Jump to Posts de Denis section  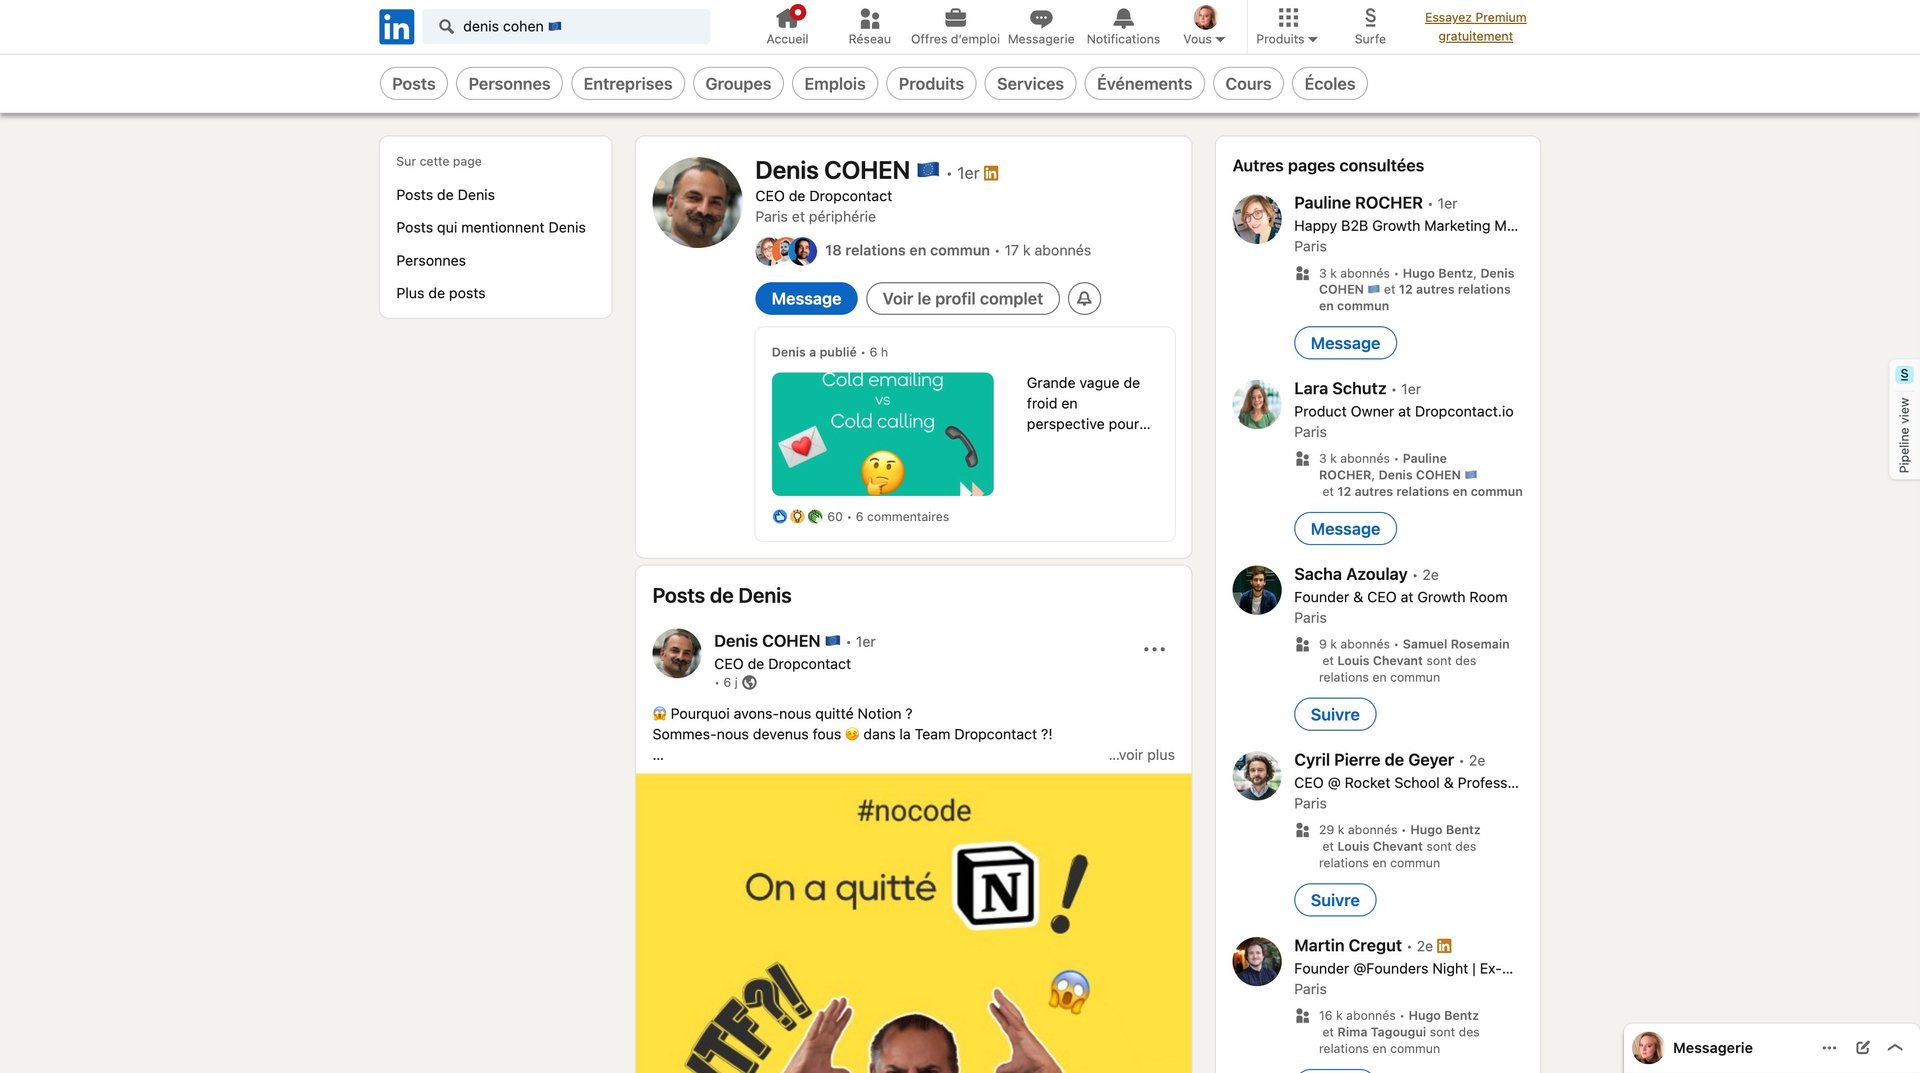(x=445, y=195)
